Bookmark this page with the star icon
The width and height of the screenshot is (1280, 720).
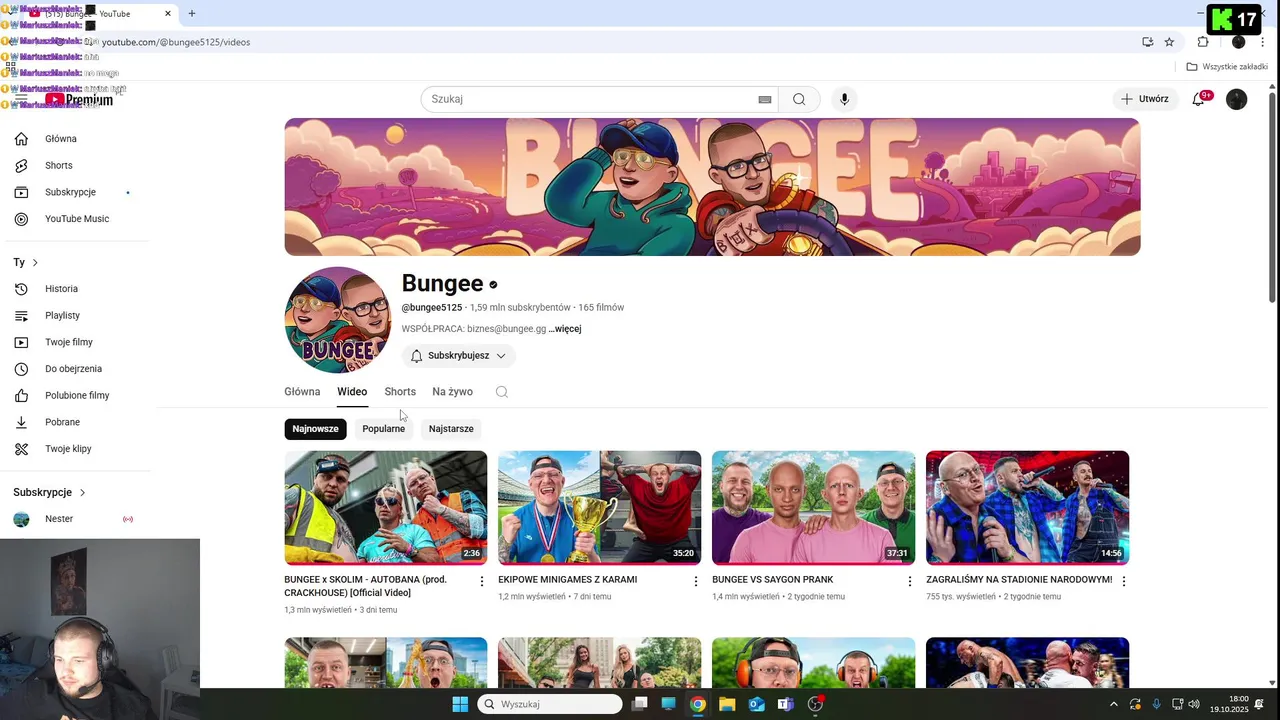[x=1169, y=42]
